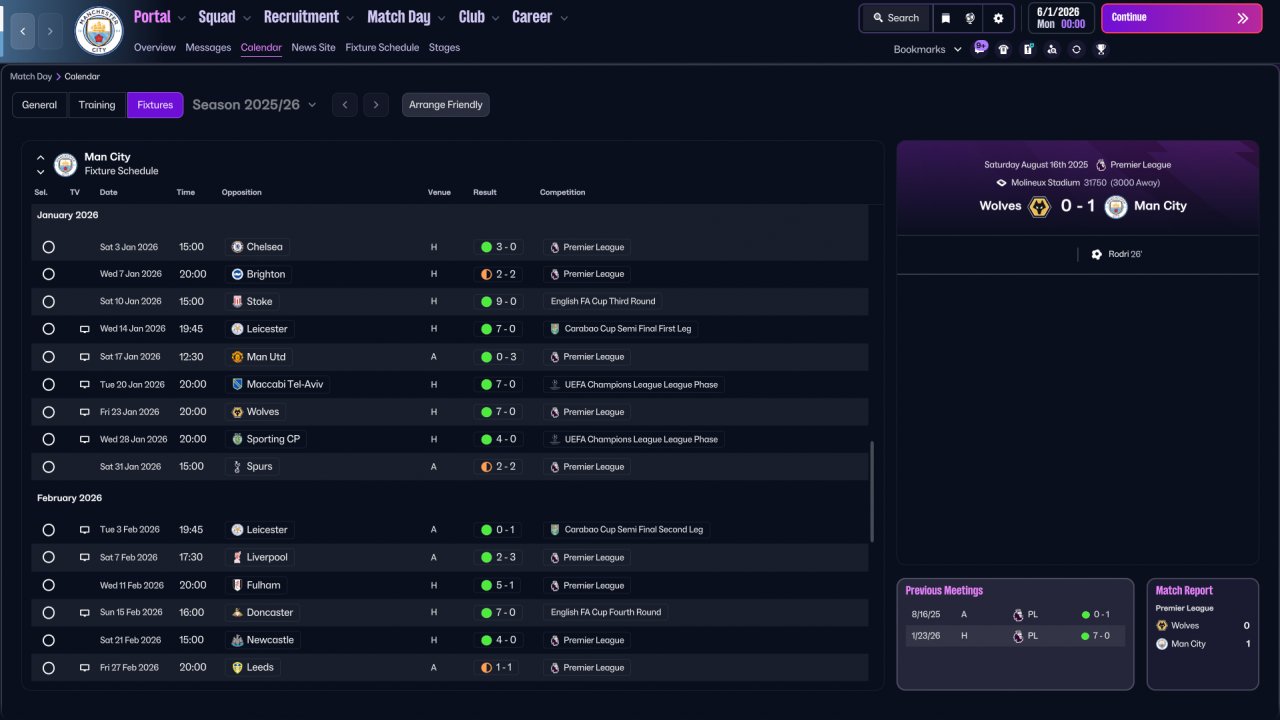This screenshot has height=720, width=1280.
Task: Select the Newcastle fixture radio button
Action: [x=48, y=640]
